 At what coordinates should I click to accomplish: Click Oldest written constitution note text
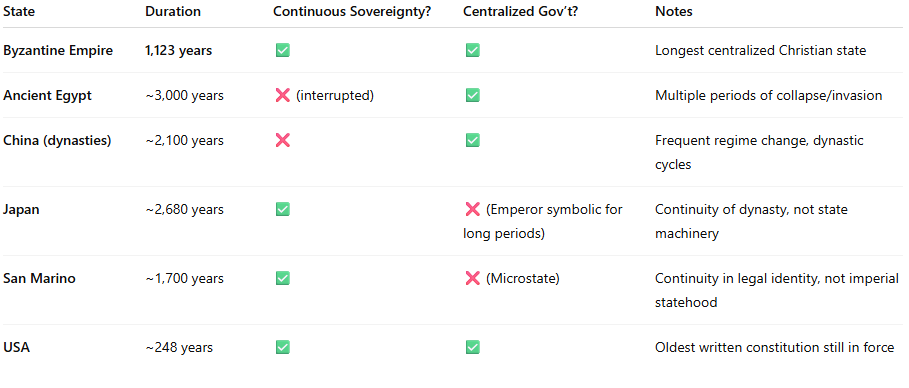tap(775, 347)
